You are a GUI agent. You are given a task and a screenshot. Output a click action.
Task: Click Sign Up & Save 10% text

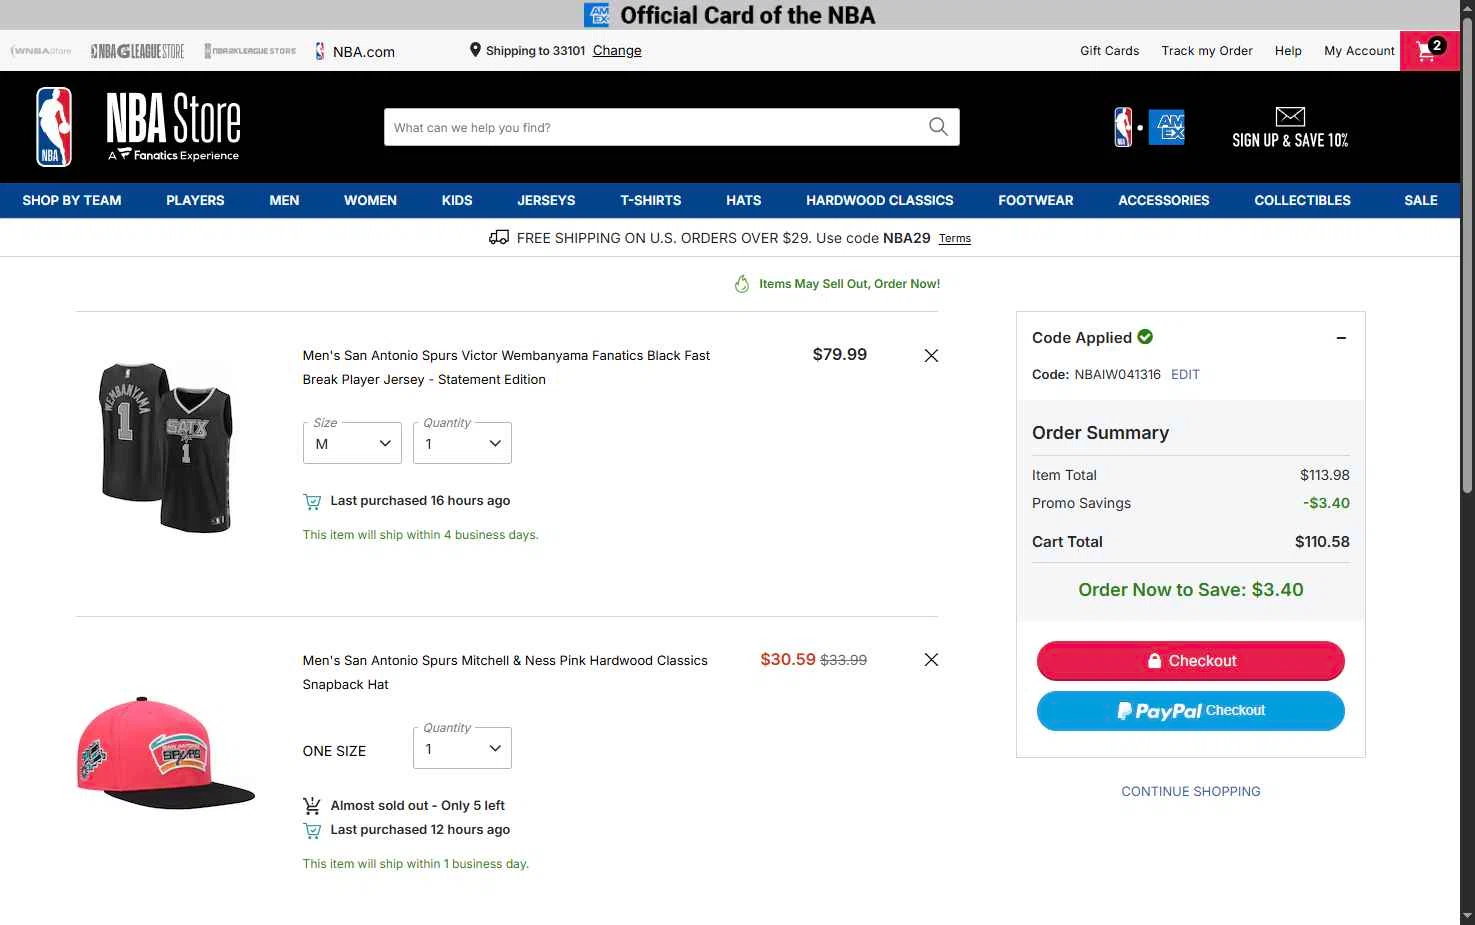pos(1290,141)
